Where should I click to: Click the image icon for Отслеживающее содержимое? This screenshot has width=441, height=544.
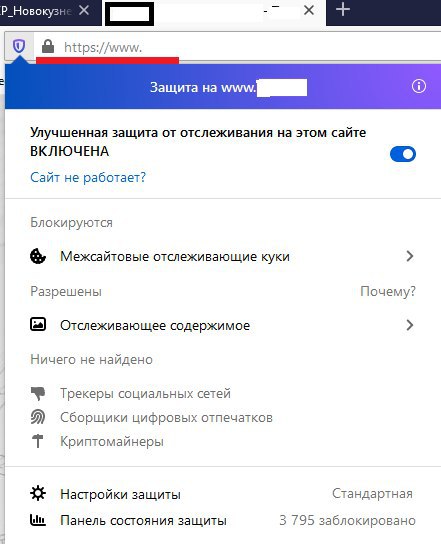coord(38,324)
